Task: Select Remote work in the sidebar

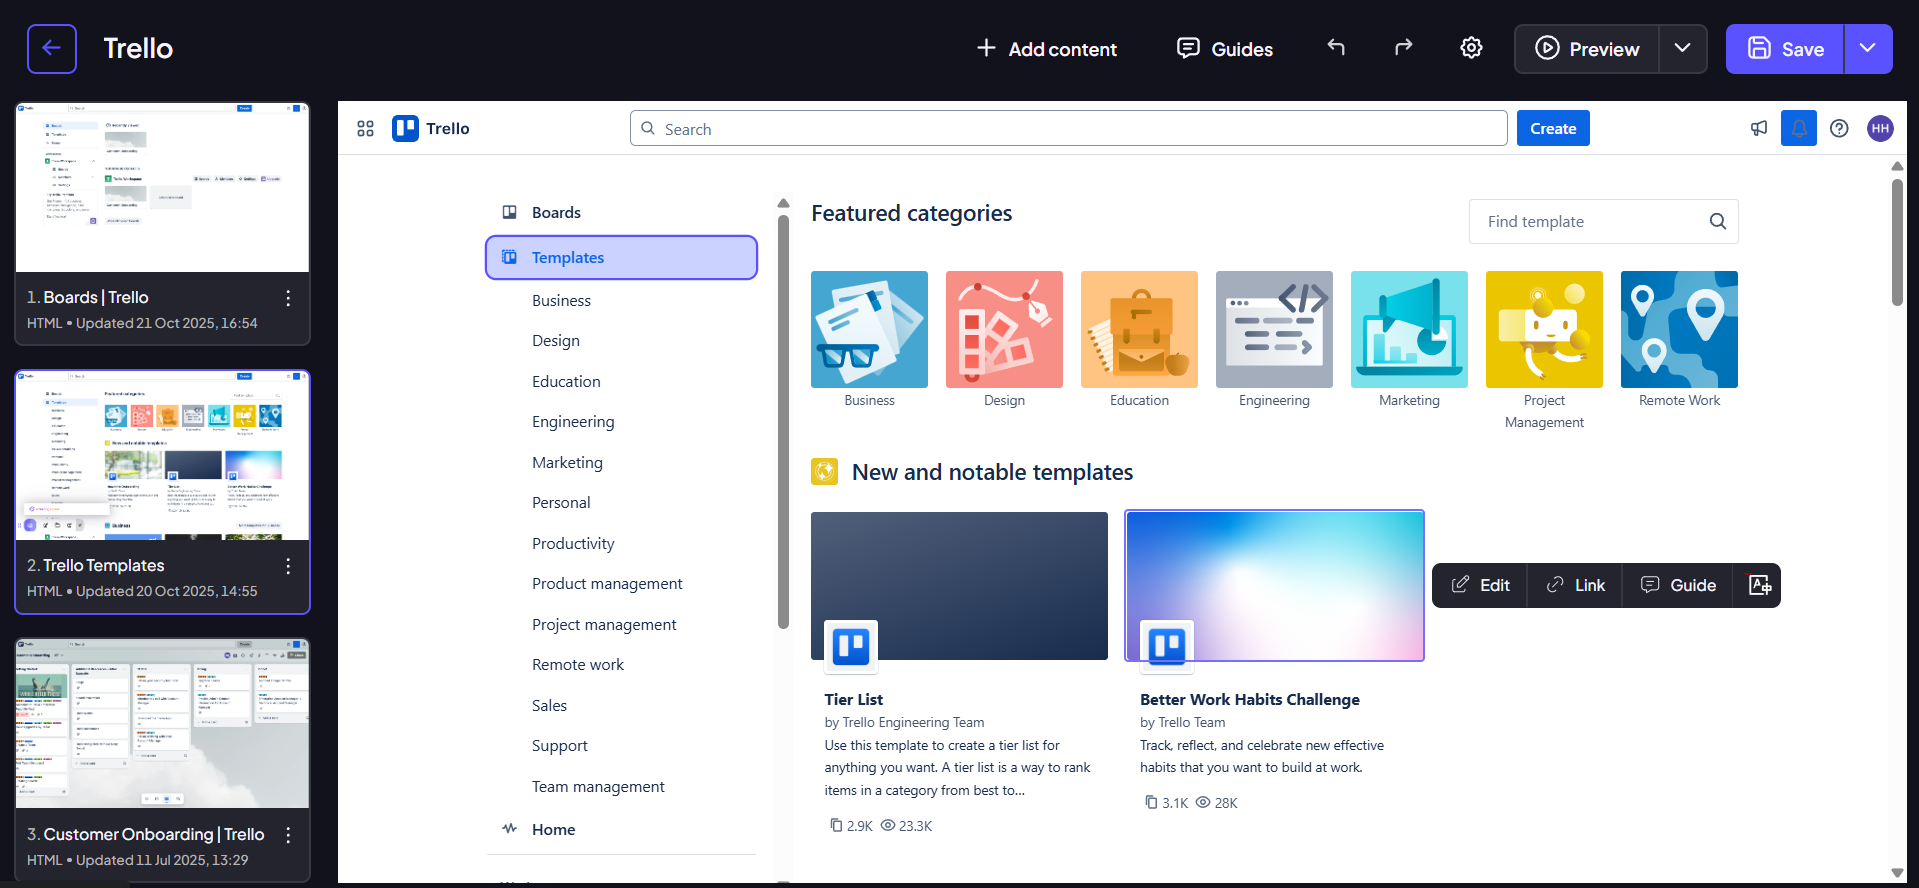Action: tap(578, 664)
